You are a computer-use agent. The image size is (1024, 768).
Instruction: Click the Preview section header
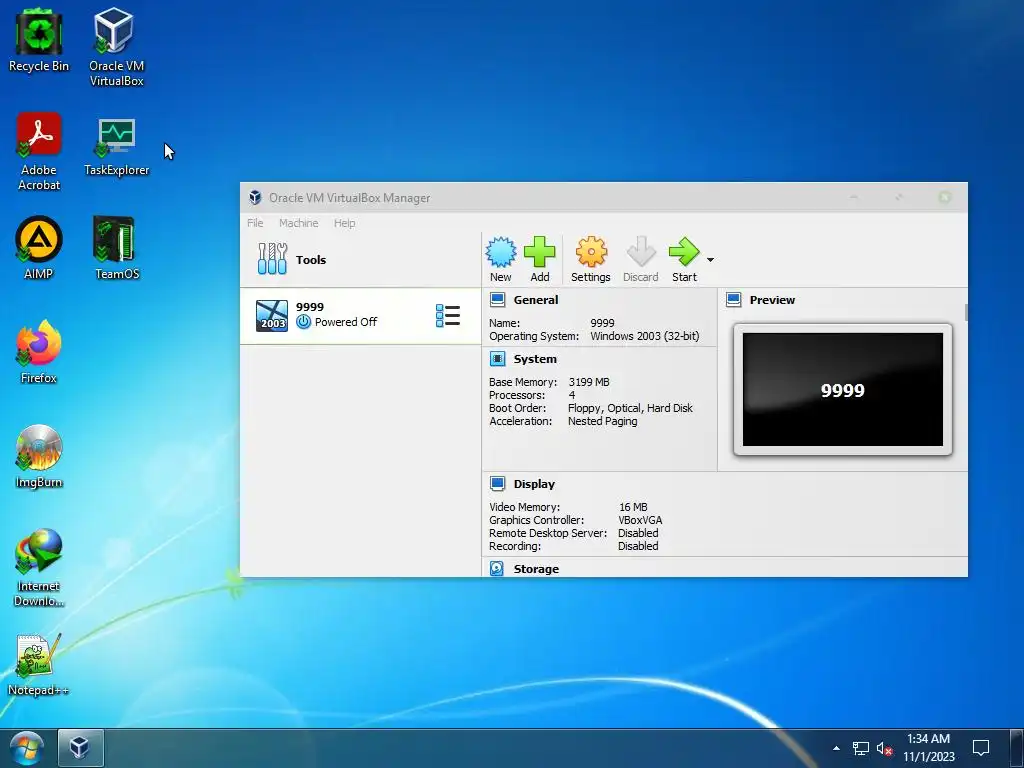coord(772,300)
